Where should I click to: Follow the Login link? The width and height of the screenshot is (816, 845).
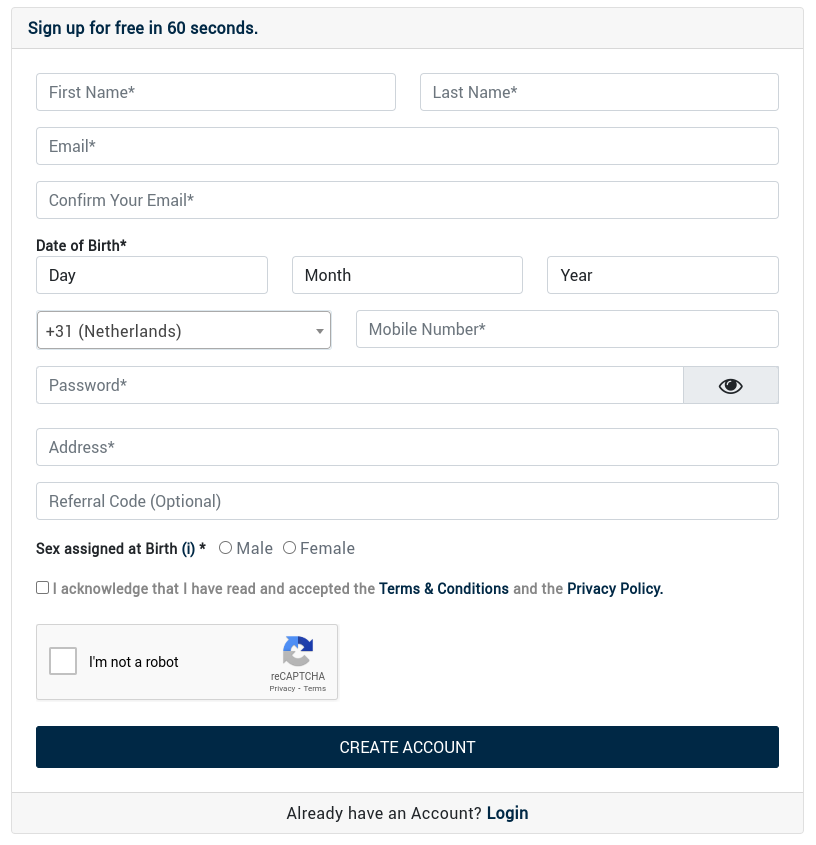click(x=507, y=813)
